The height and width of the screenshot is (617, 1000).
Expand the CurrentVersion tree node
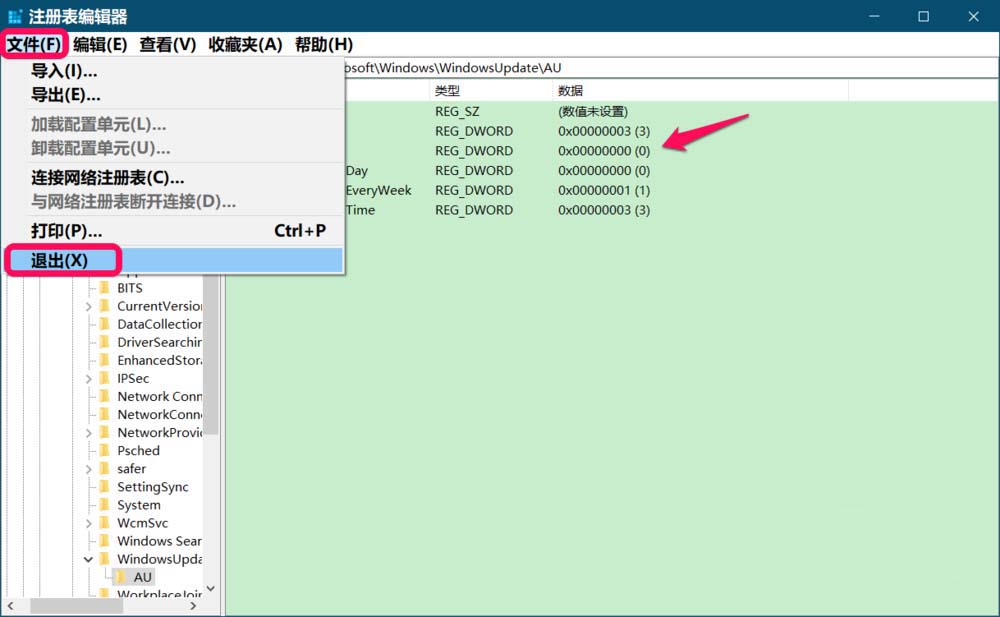[x=89, y=306]
